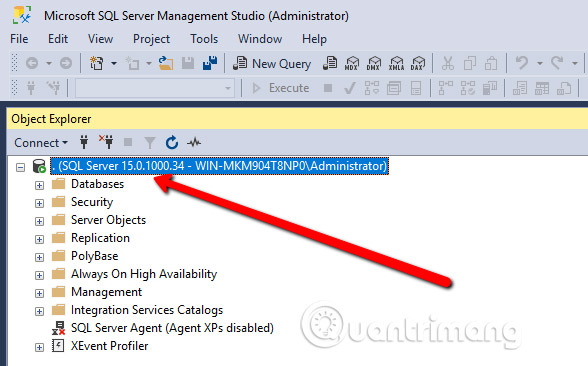Click the Parse checkmark icon
The height and width of the screenshot is (366, 588).
(350, 88)
